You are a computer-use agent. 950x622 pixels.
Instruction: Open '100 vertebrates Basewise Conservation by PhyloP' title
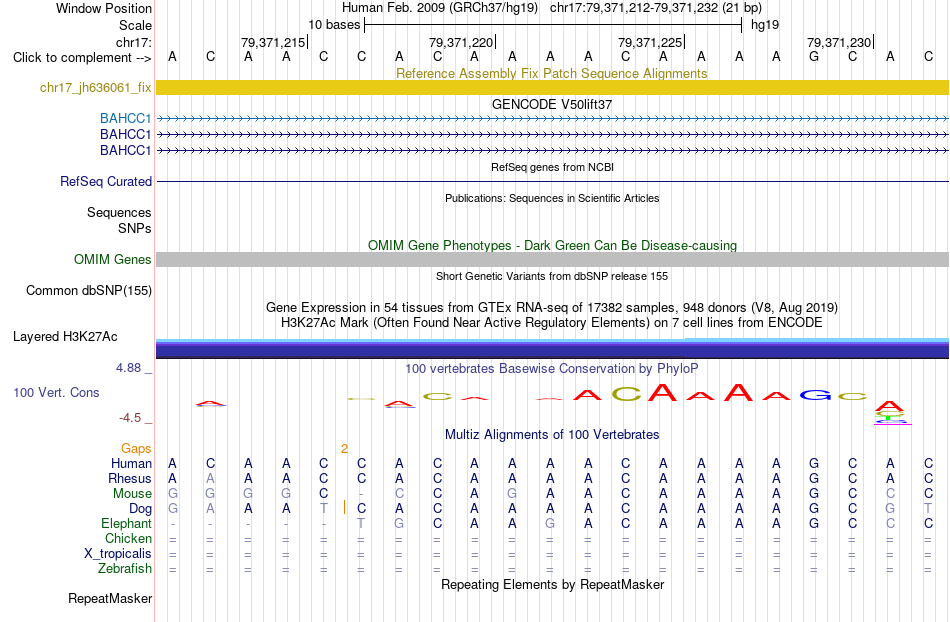551,369
